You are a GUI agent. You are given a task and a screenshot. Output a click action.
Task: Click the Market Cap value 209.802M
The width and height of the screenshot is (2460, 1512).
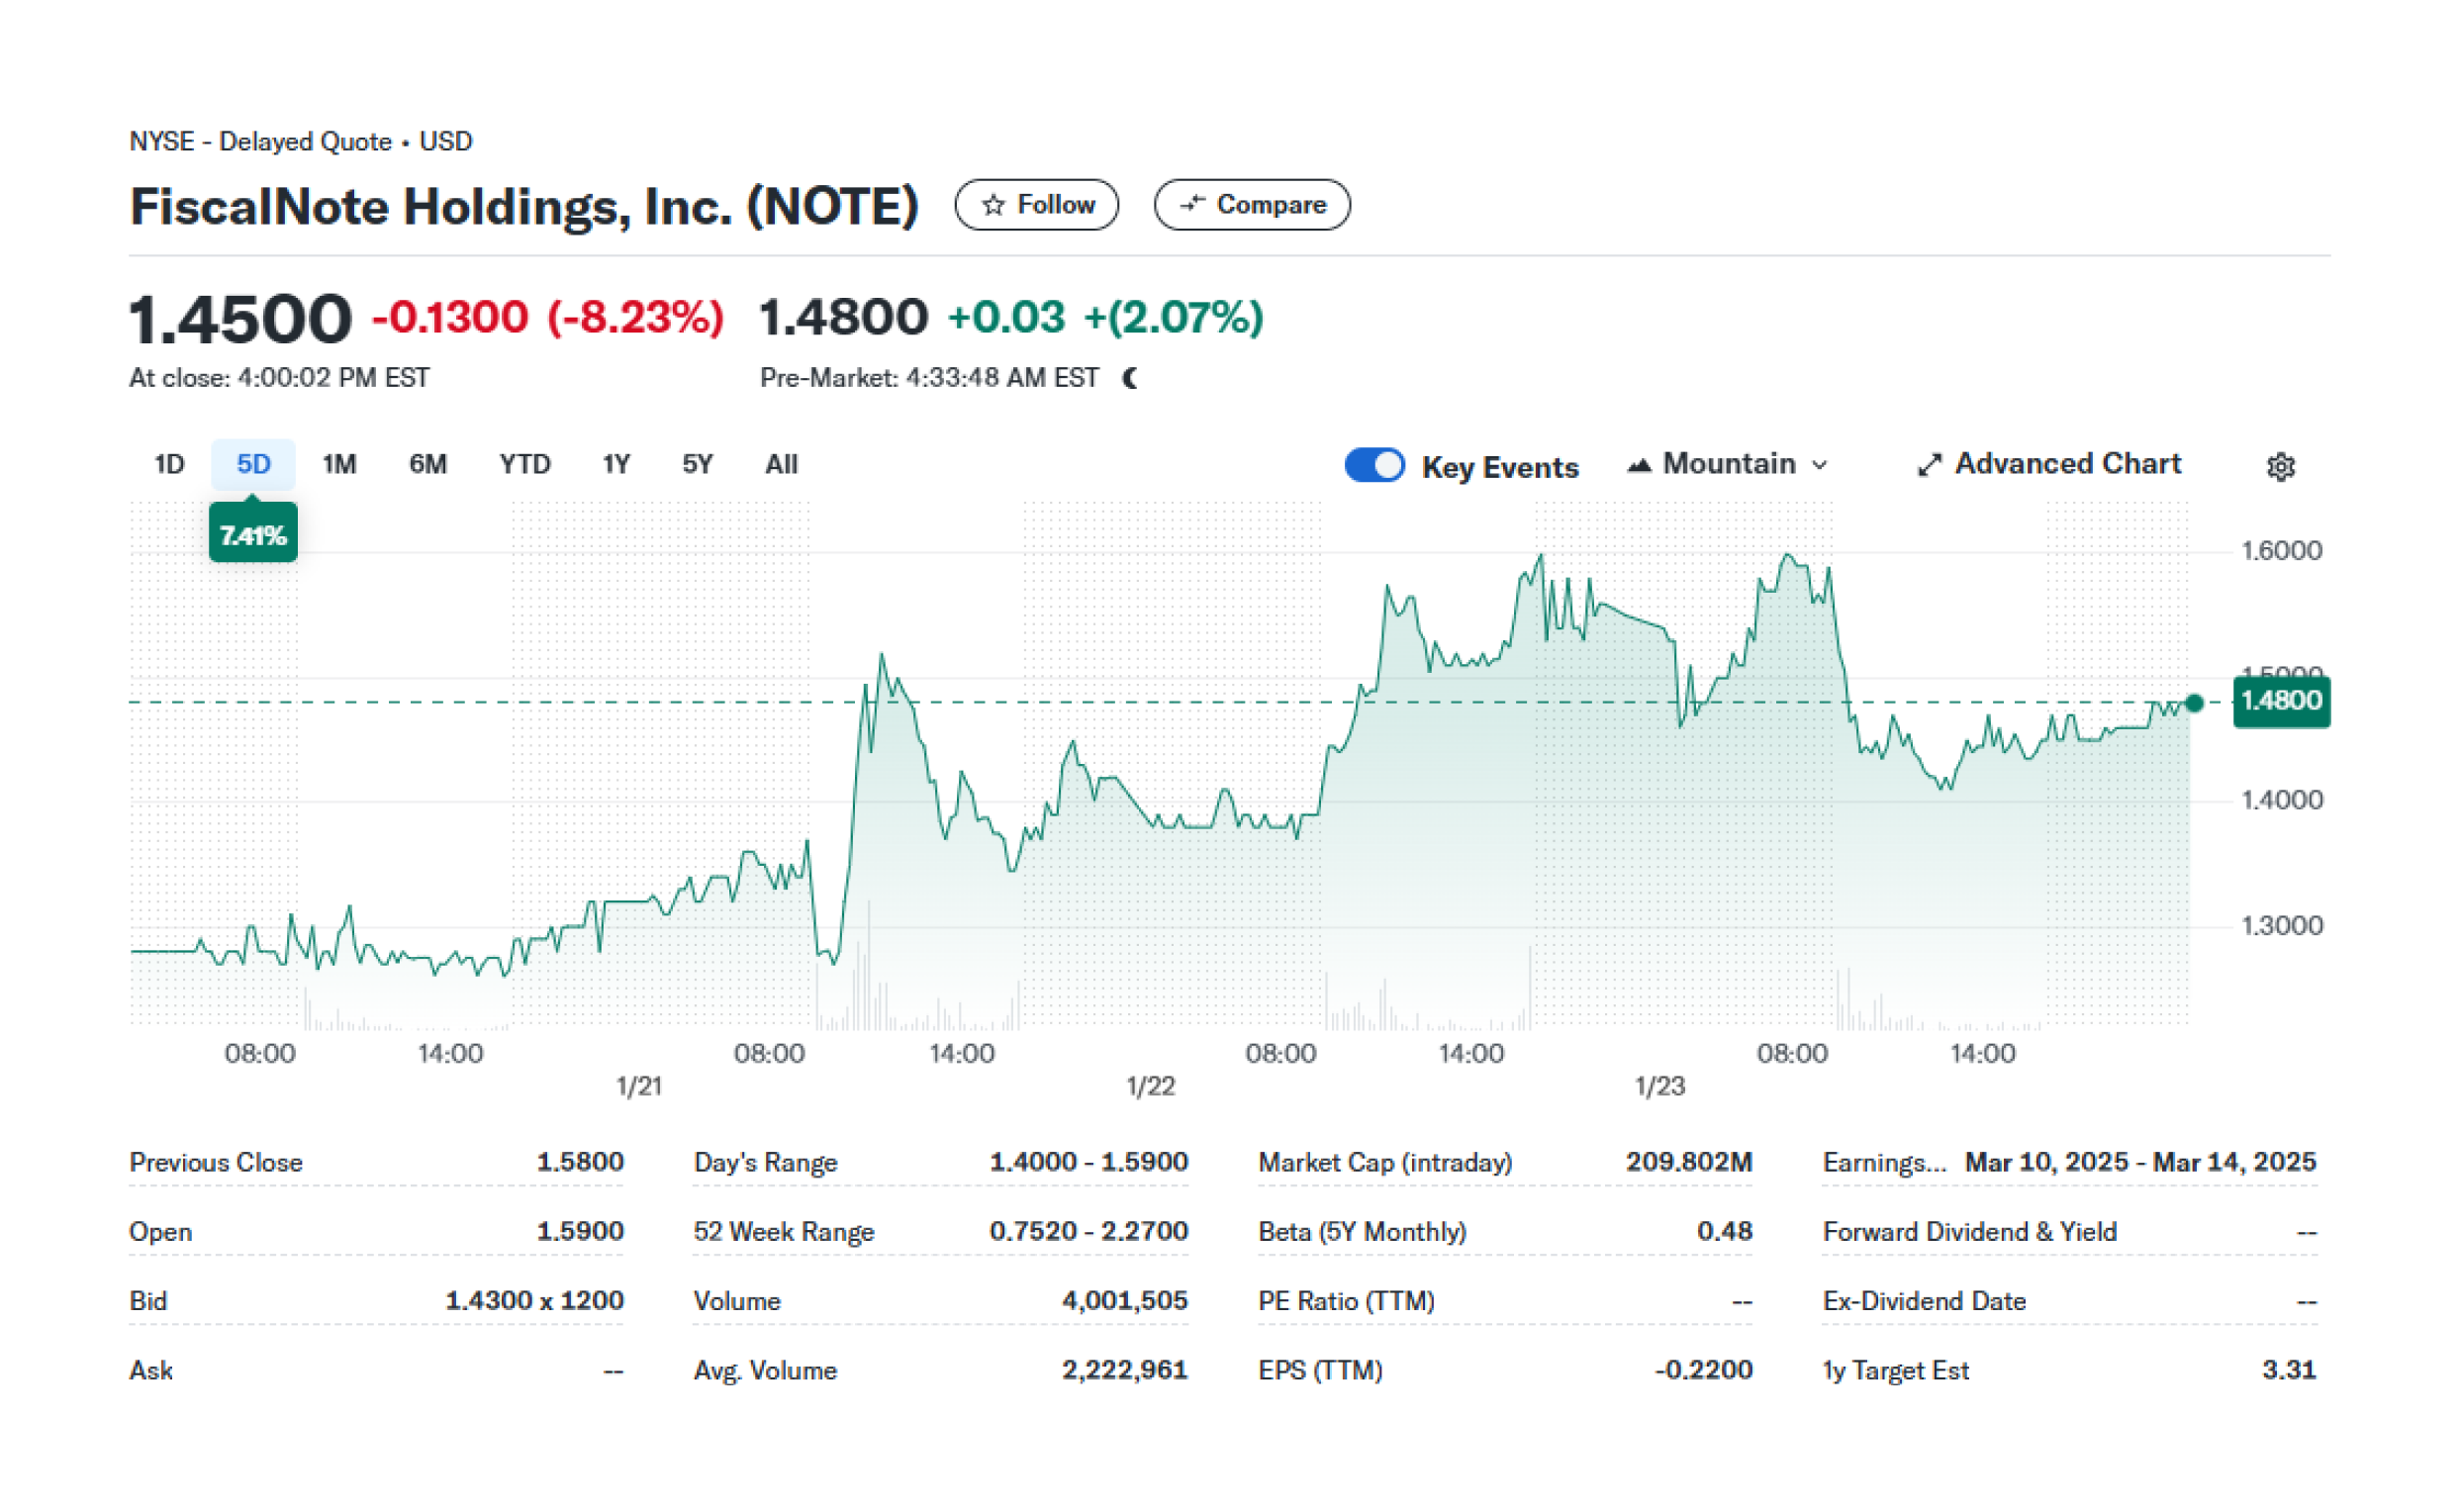click(1688, 1162)
